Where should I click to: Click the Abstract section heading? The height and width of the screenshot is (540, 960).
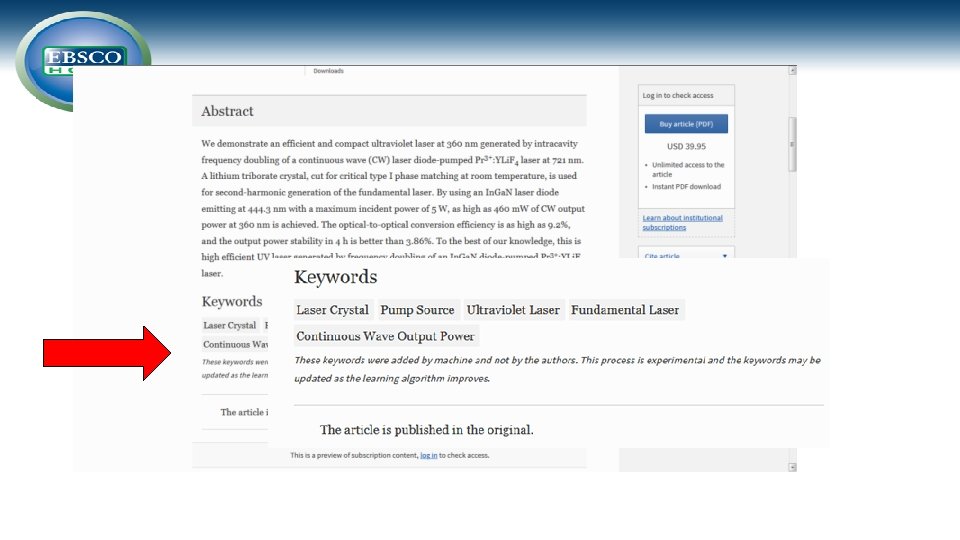click(227, 111)
